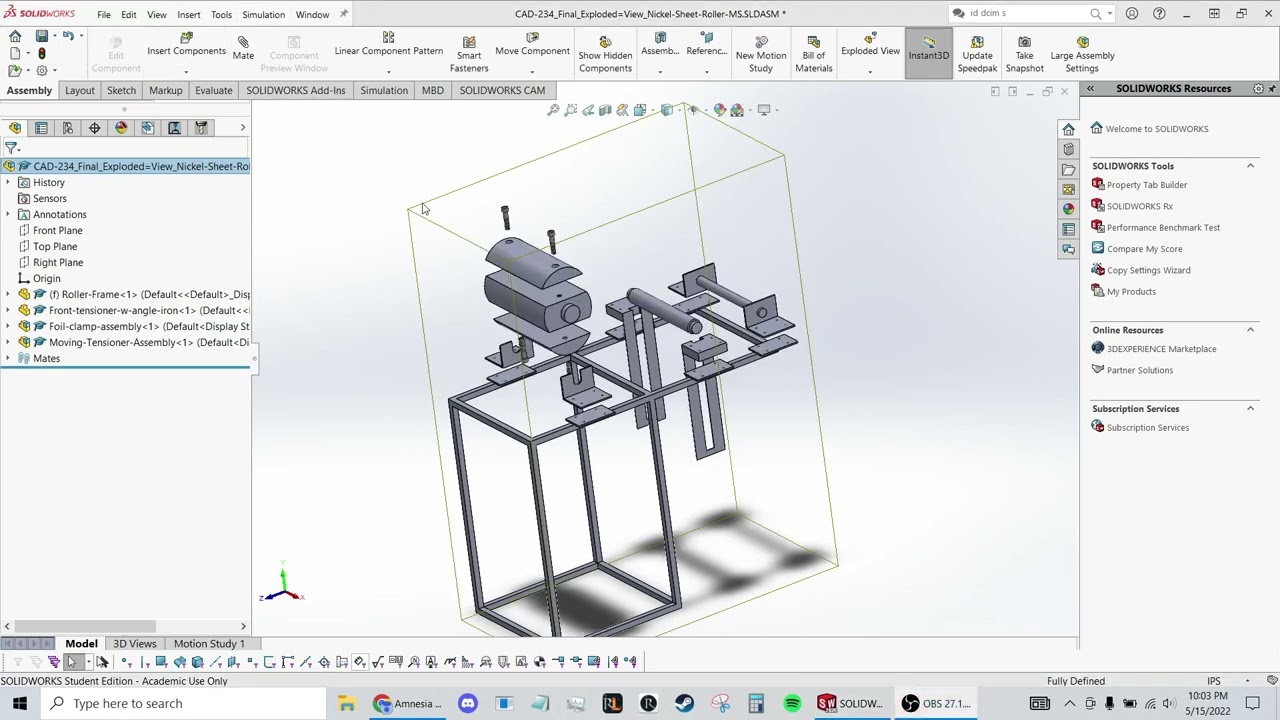This screenshot has width=1280, height=720.
Task: Open Appearances tab in task pane
Action: pos(1068,209)
